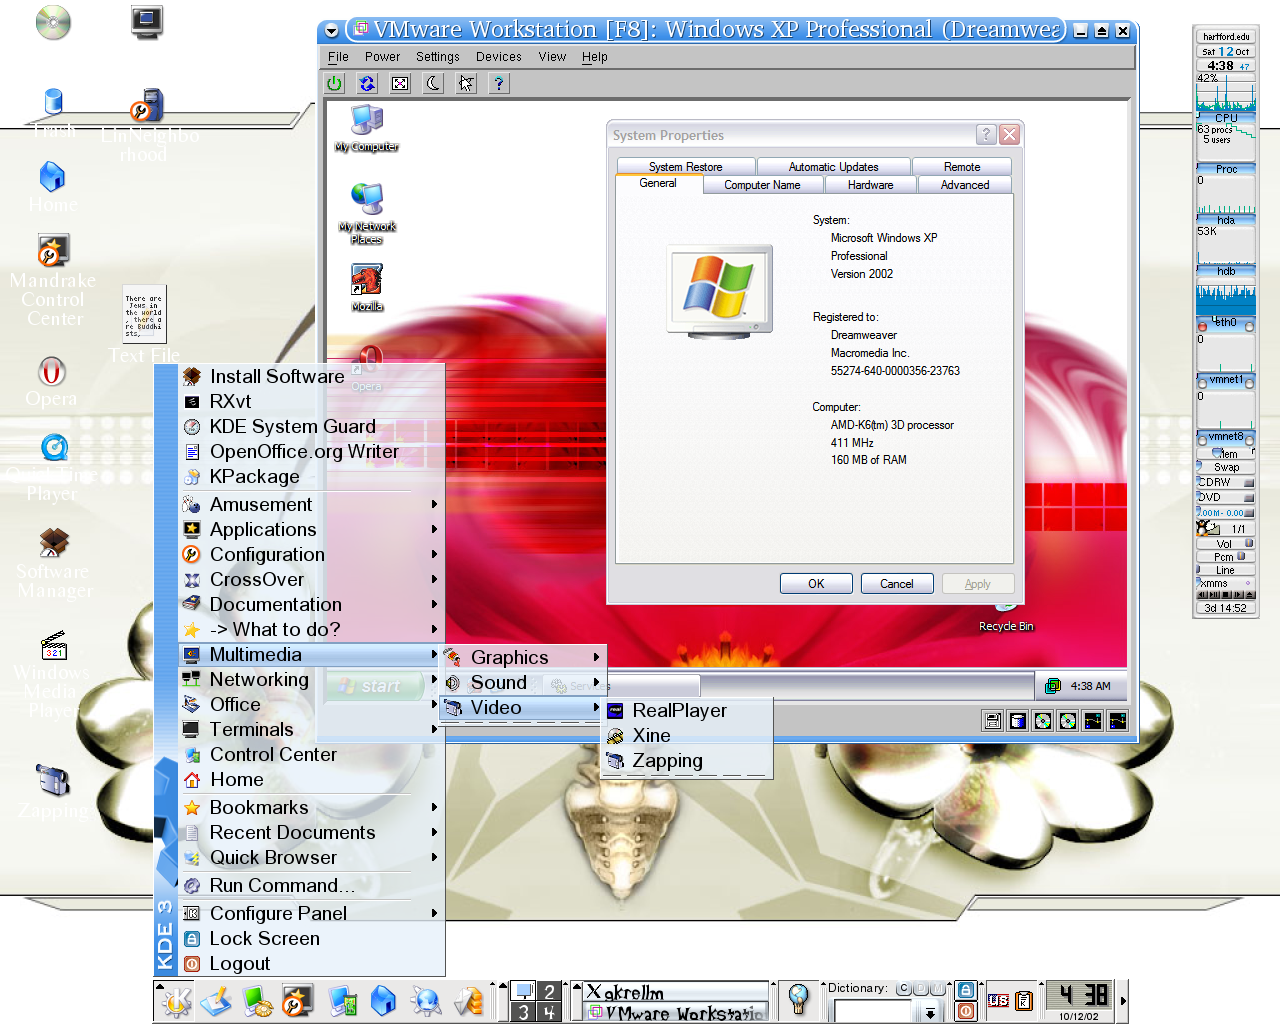Switch to Advanced tab
The image size is (1280, 1024).
965,185
